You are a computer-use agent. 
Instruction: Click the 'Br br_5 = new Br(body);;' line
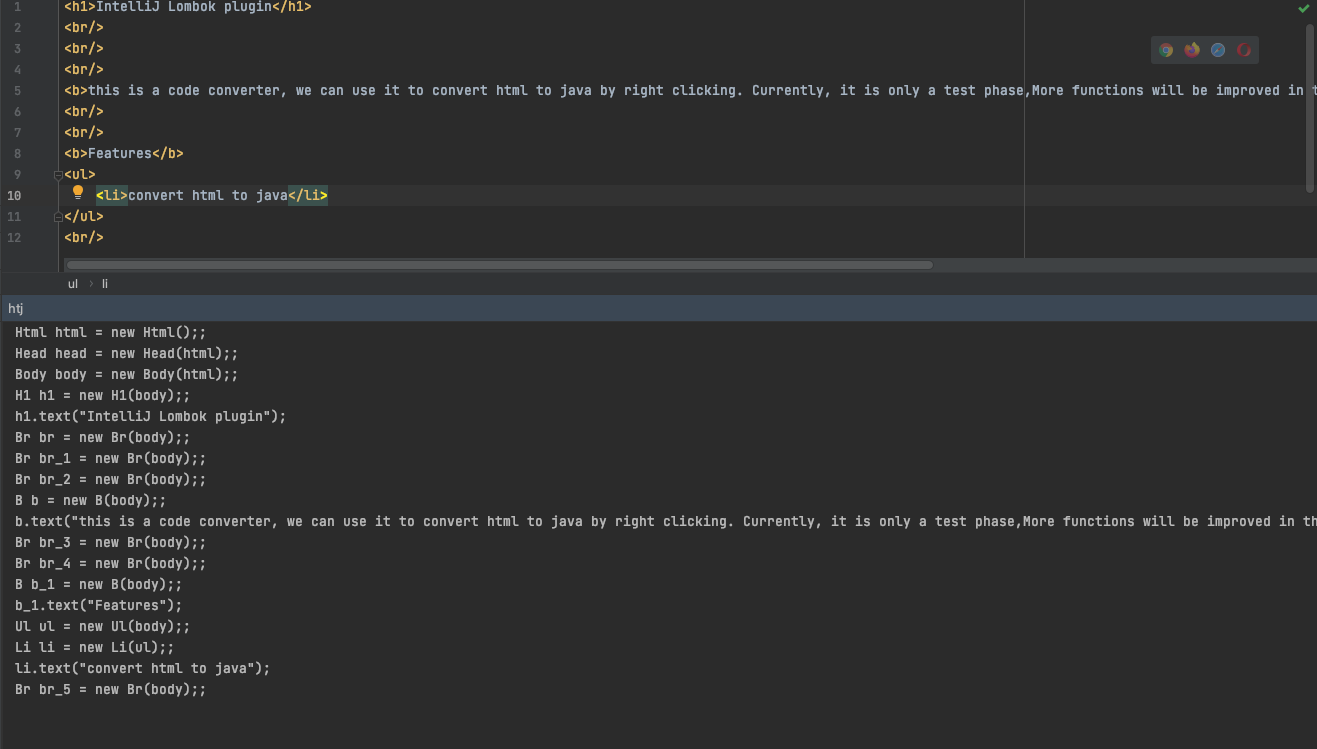tap(111, 690)
